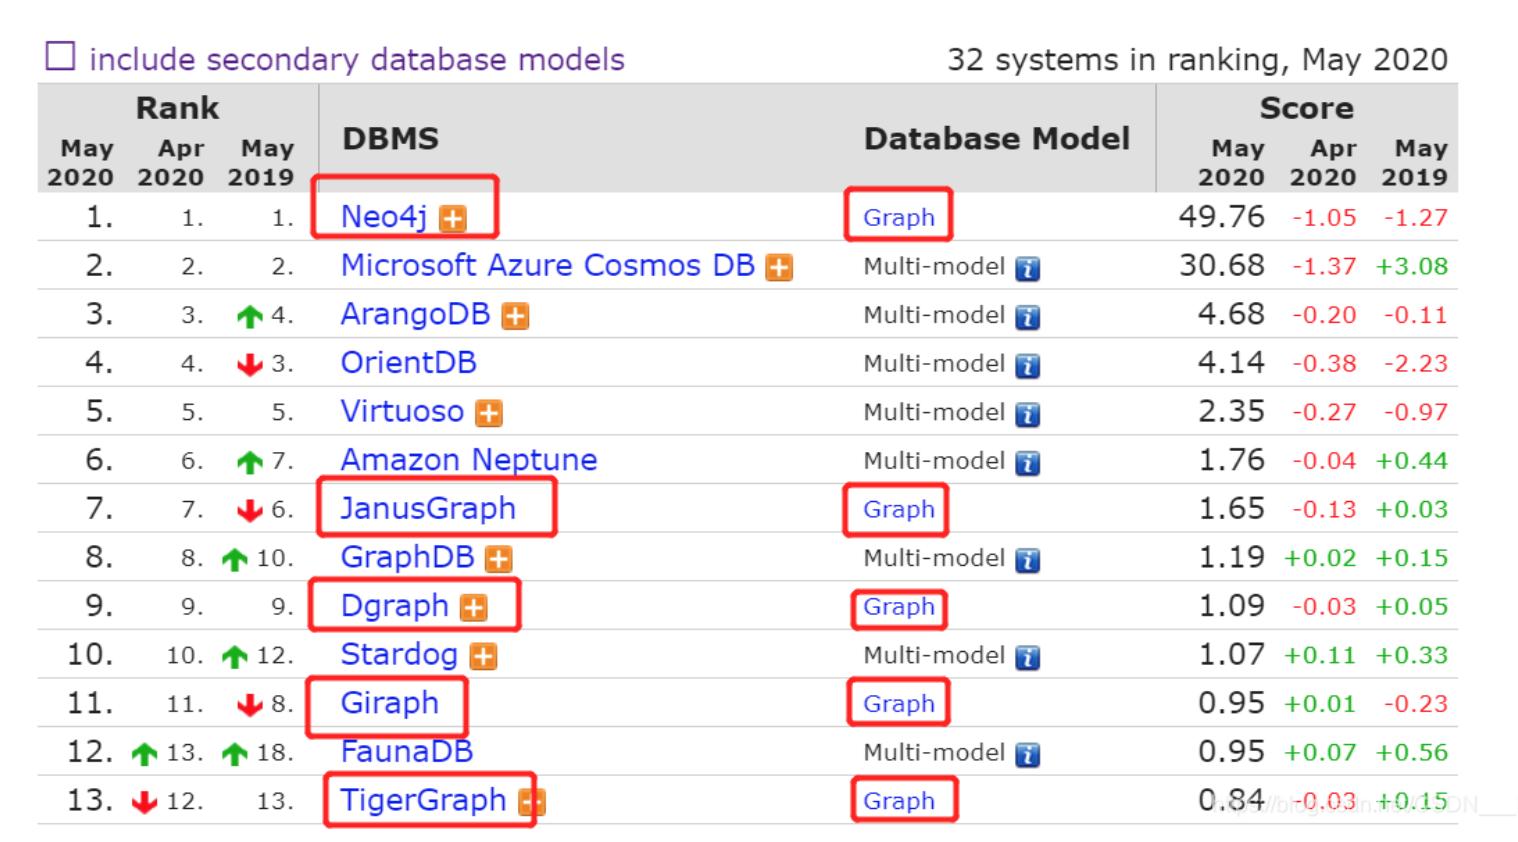1518x842 pixels.
Task: Click the Multi-model info icon for OrientDB
Action: (x=1027, y=366)
